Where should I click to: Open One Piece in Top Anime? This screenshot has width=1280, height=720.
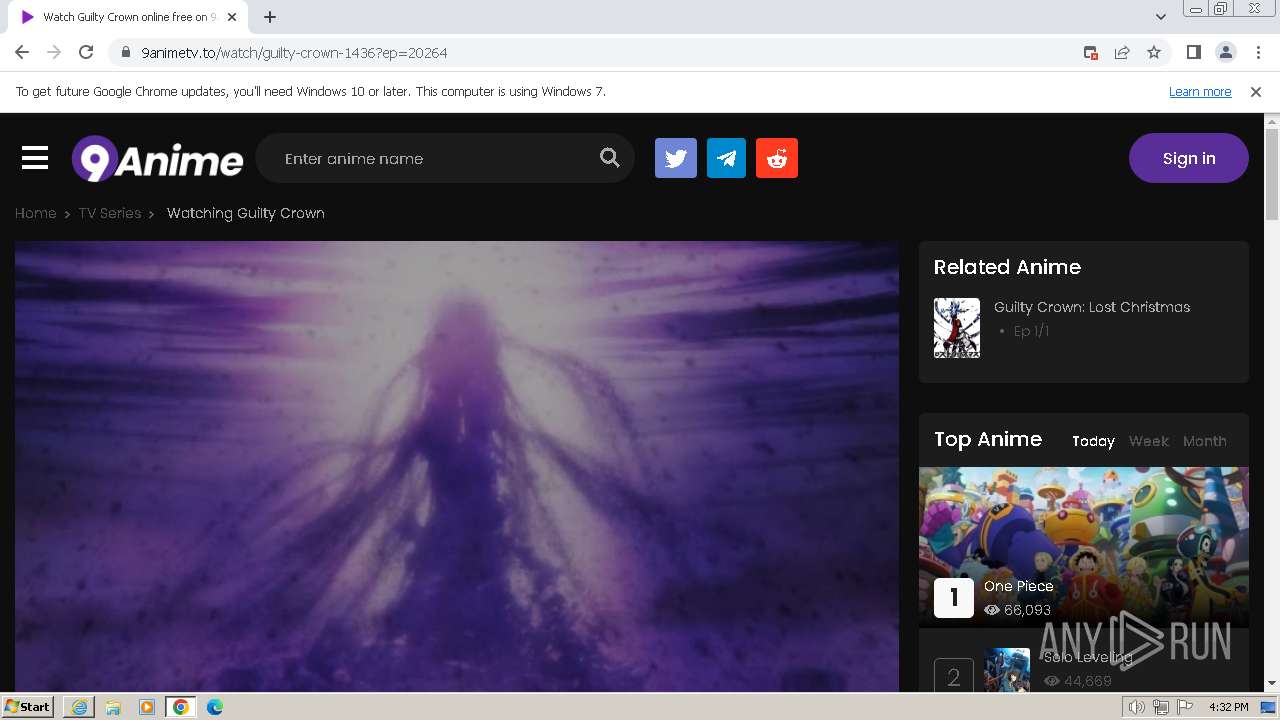pos(1019,586)
